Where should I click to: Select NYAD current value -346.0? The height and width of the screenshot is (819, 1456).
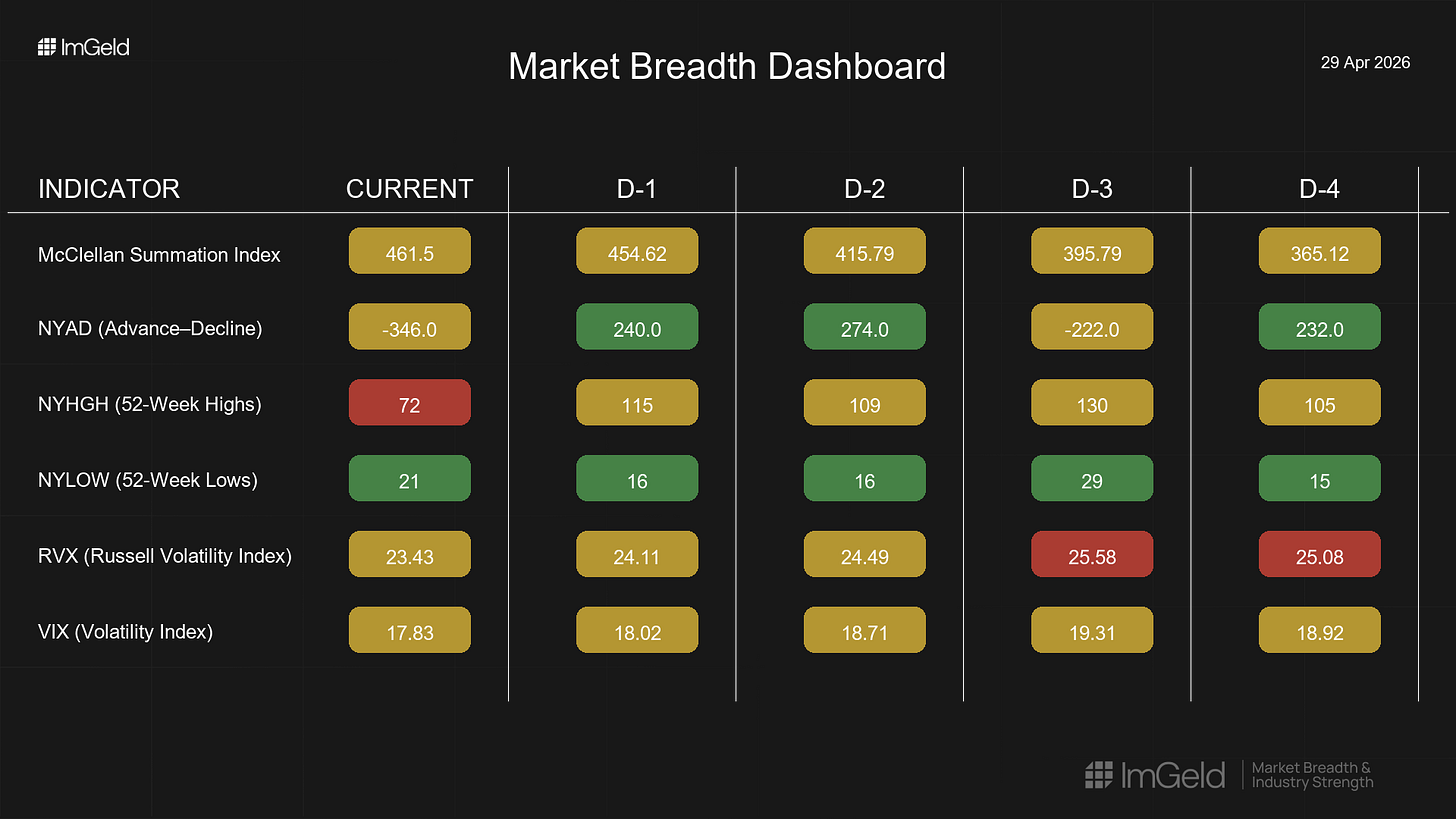[x=409, y=327]
